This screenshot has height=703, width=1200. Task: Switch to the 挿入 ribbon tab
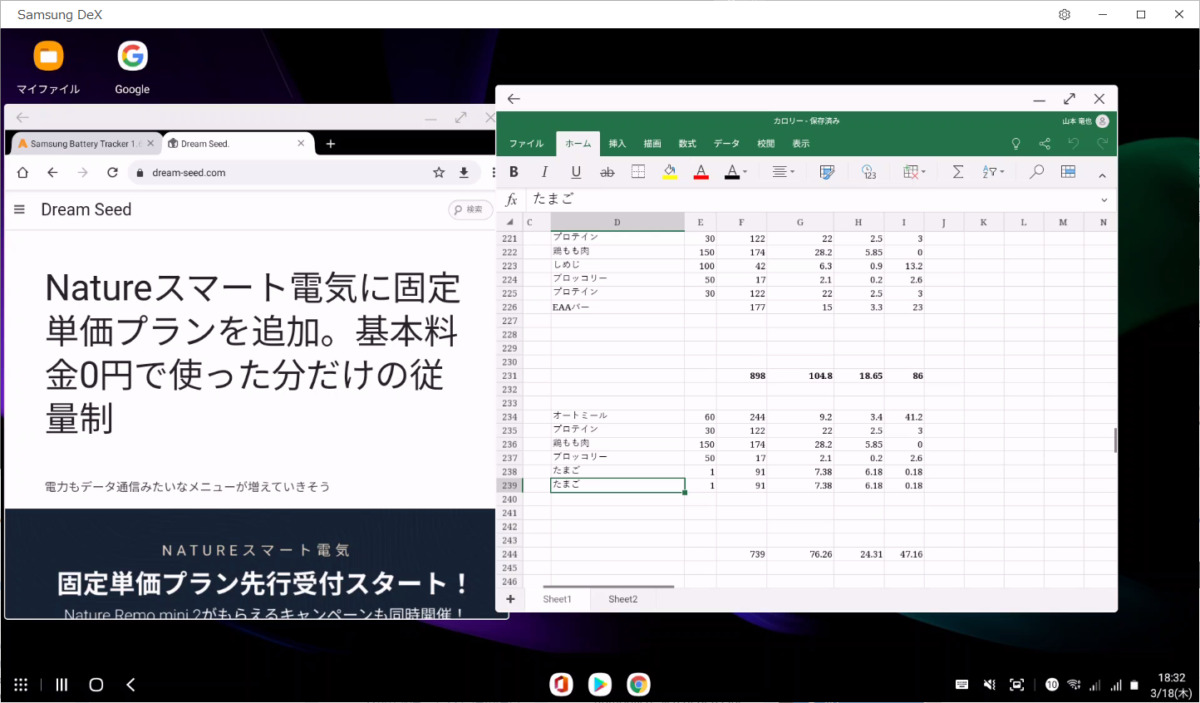617,144
